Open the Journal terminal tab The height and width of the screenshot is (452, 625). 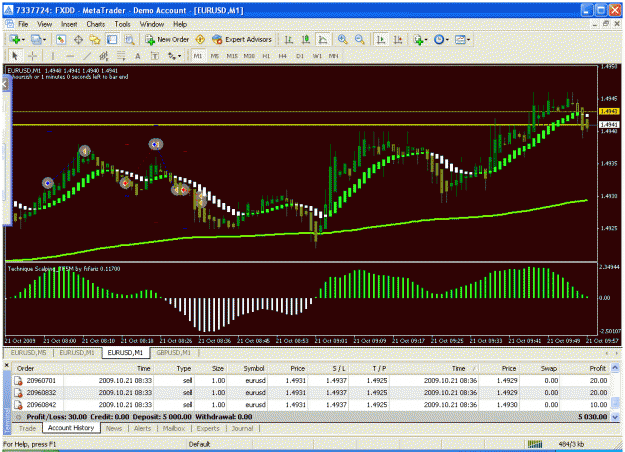coord(242,428)
